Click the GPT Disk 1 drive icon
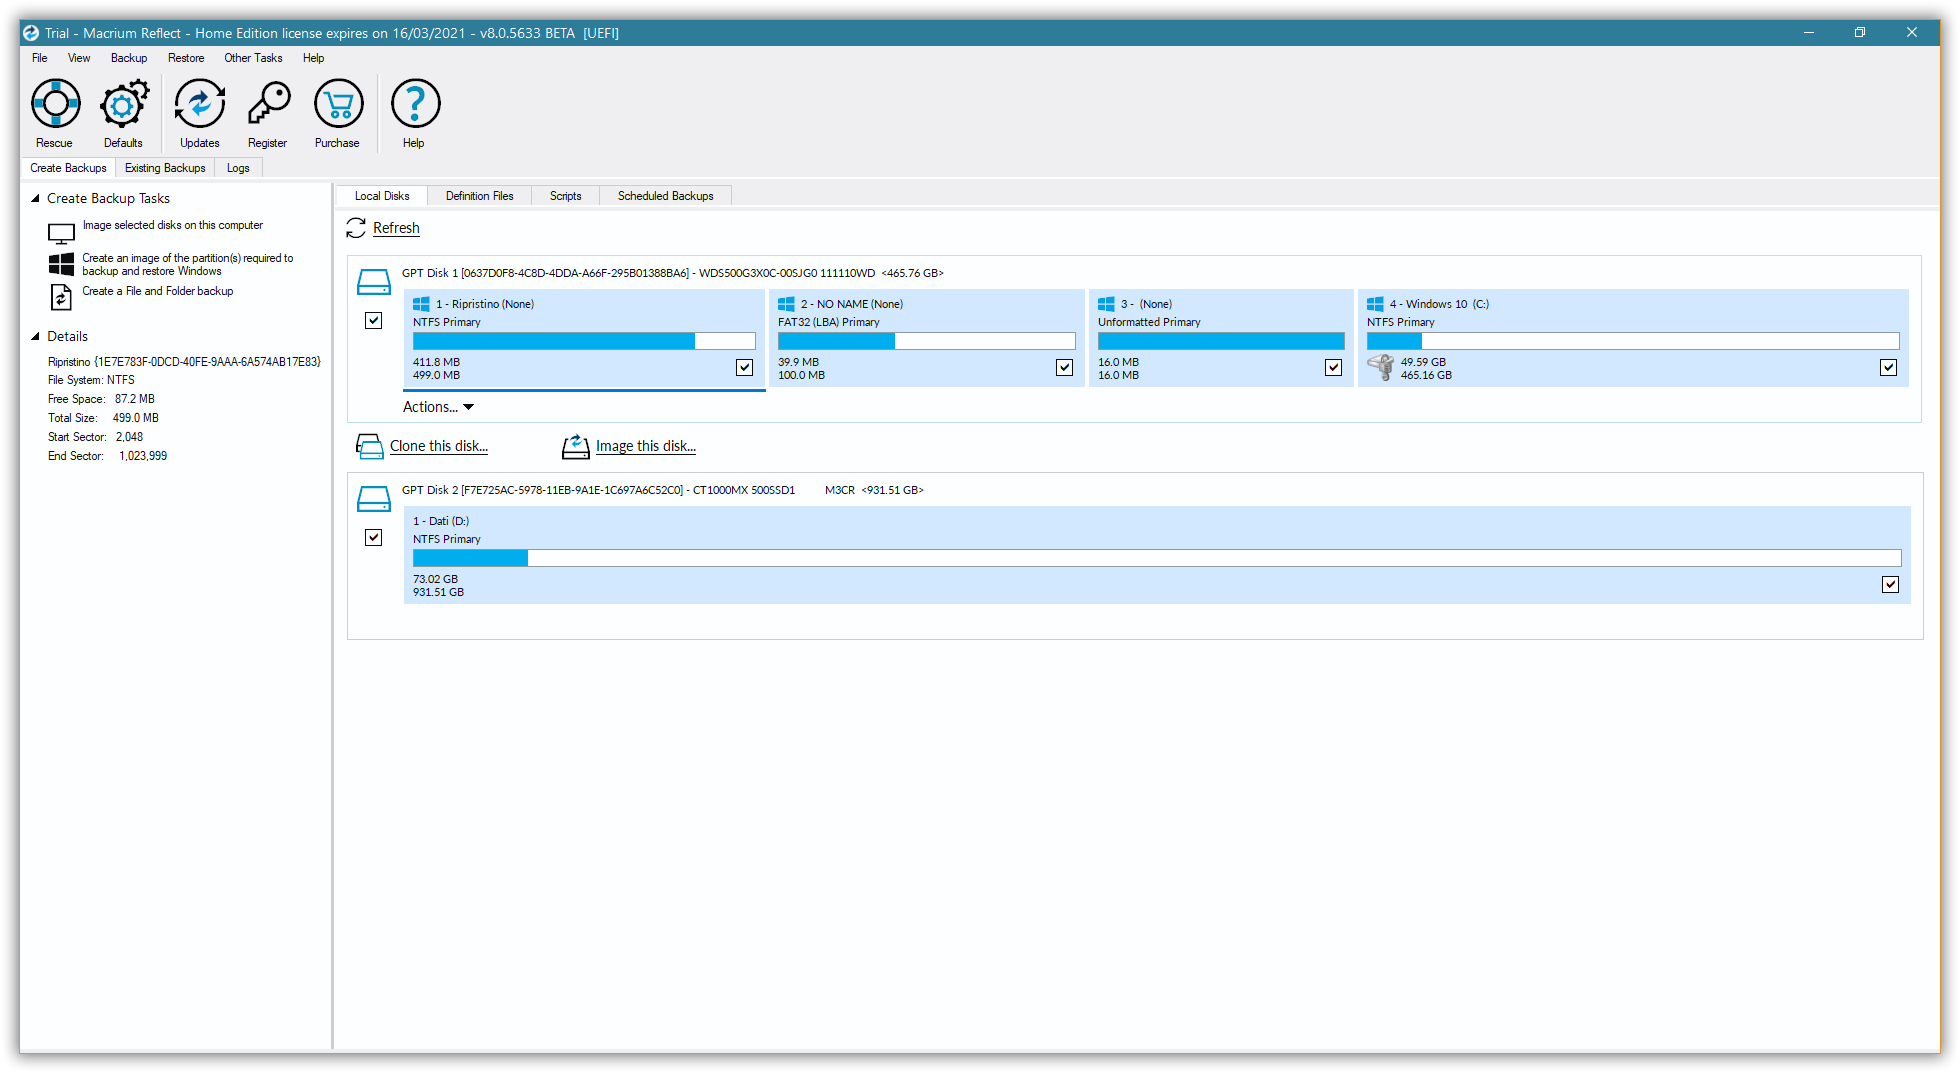Screen dimensions: 1960x1073 374,282
